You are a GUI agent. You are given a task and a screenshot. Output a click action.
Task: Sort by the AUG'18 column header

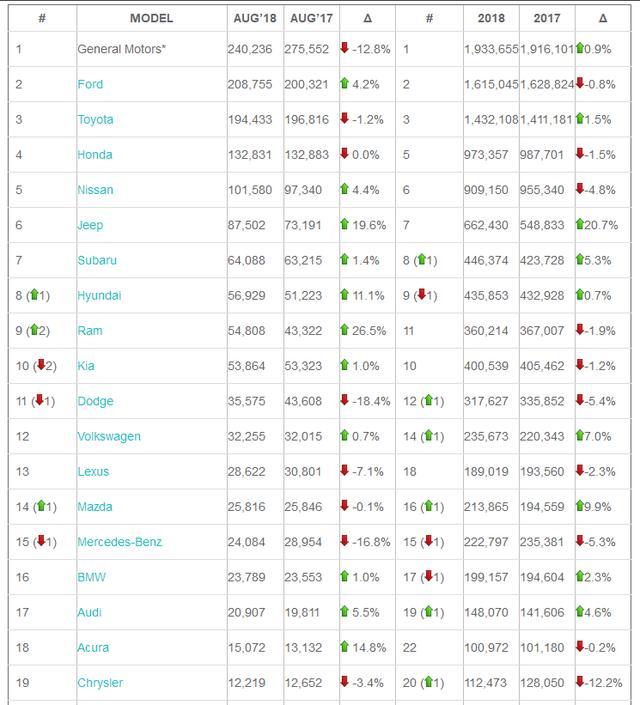pyautogui.click(x=255, y=18)
